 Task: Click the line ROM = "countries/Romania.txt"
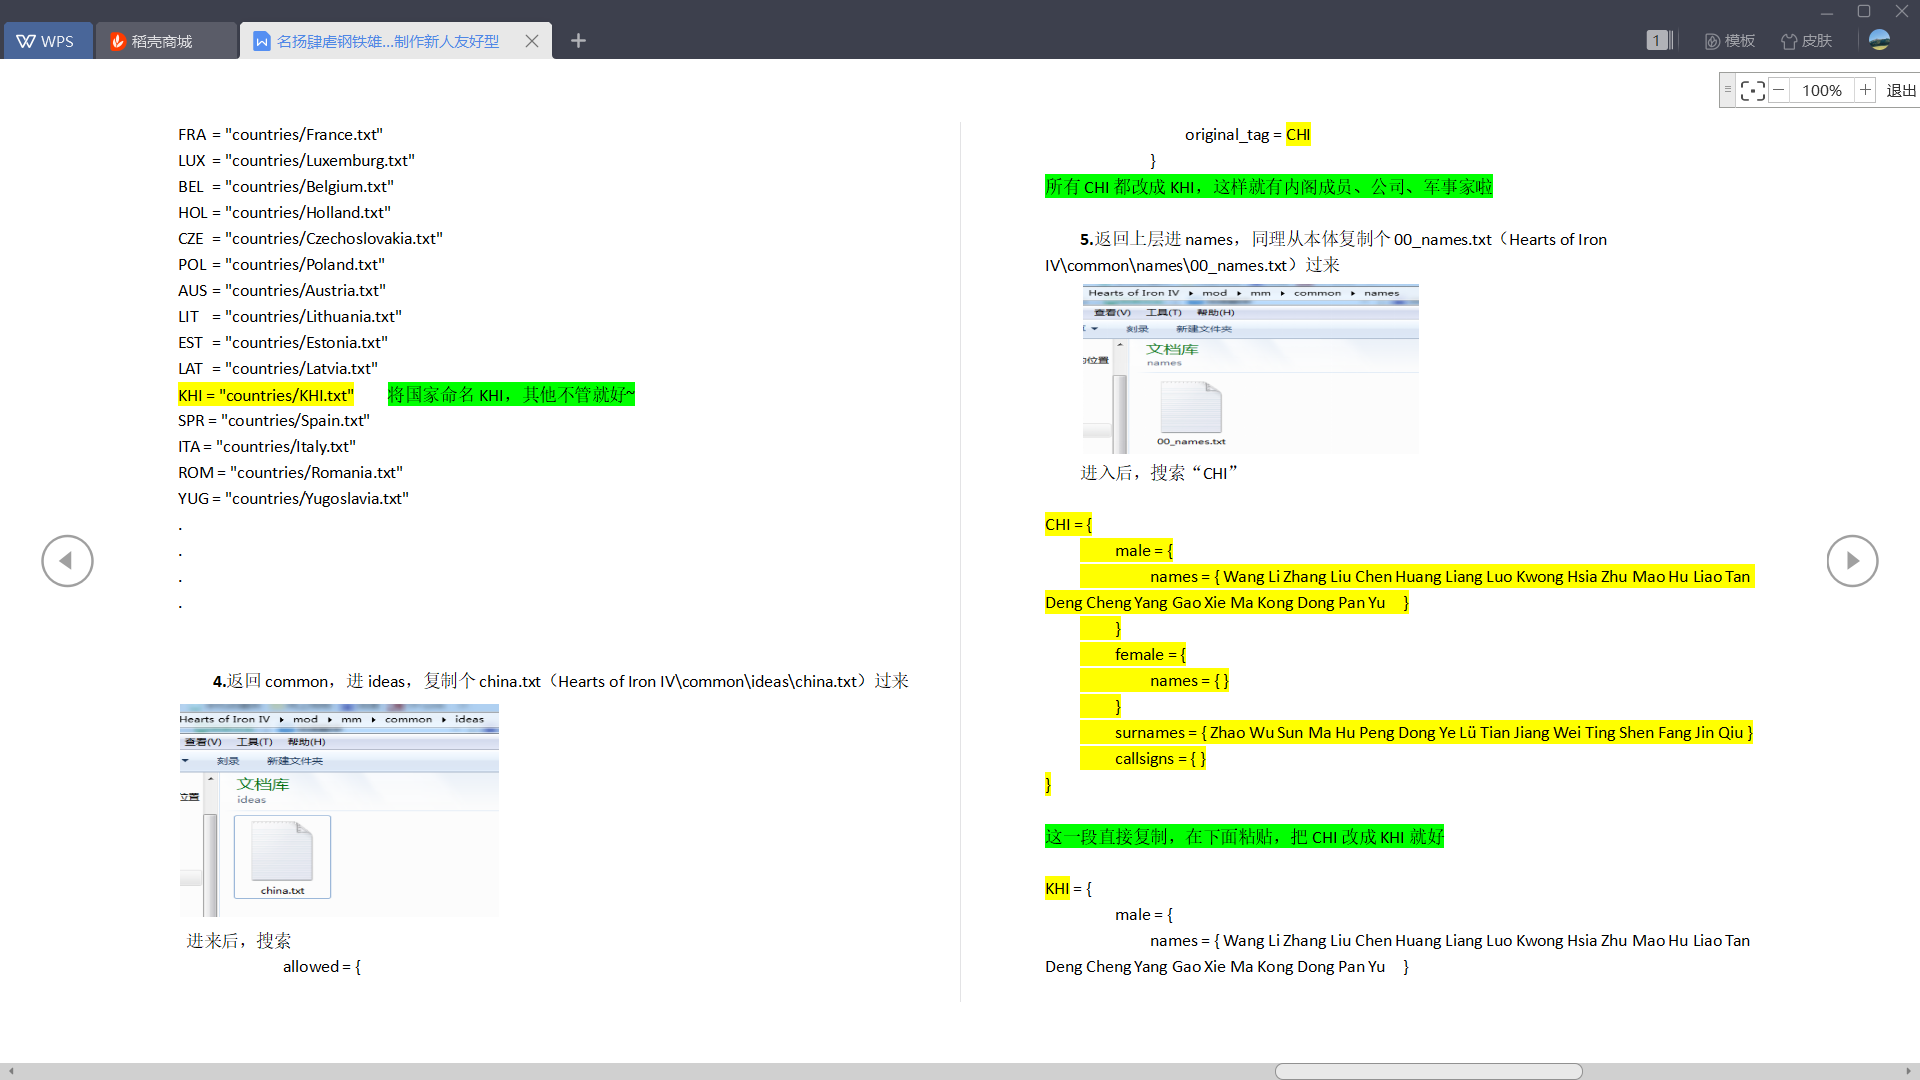click(290, 472)
